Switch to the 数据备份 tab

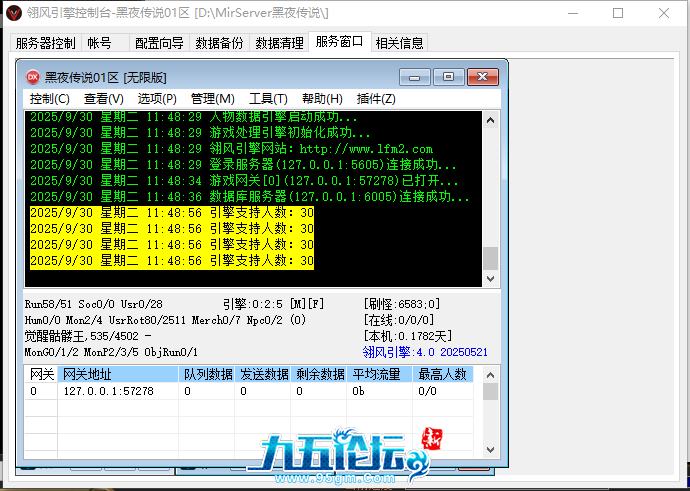(218, 43)
